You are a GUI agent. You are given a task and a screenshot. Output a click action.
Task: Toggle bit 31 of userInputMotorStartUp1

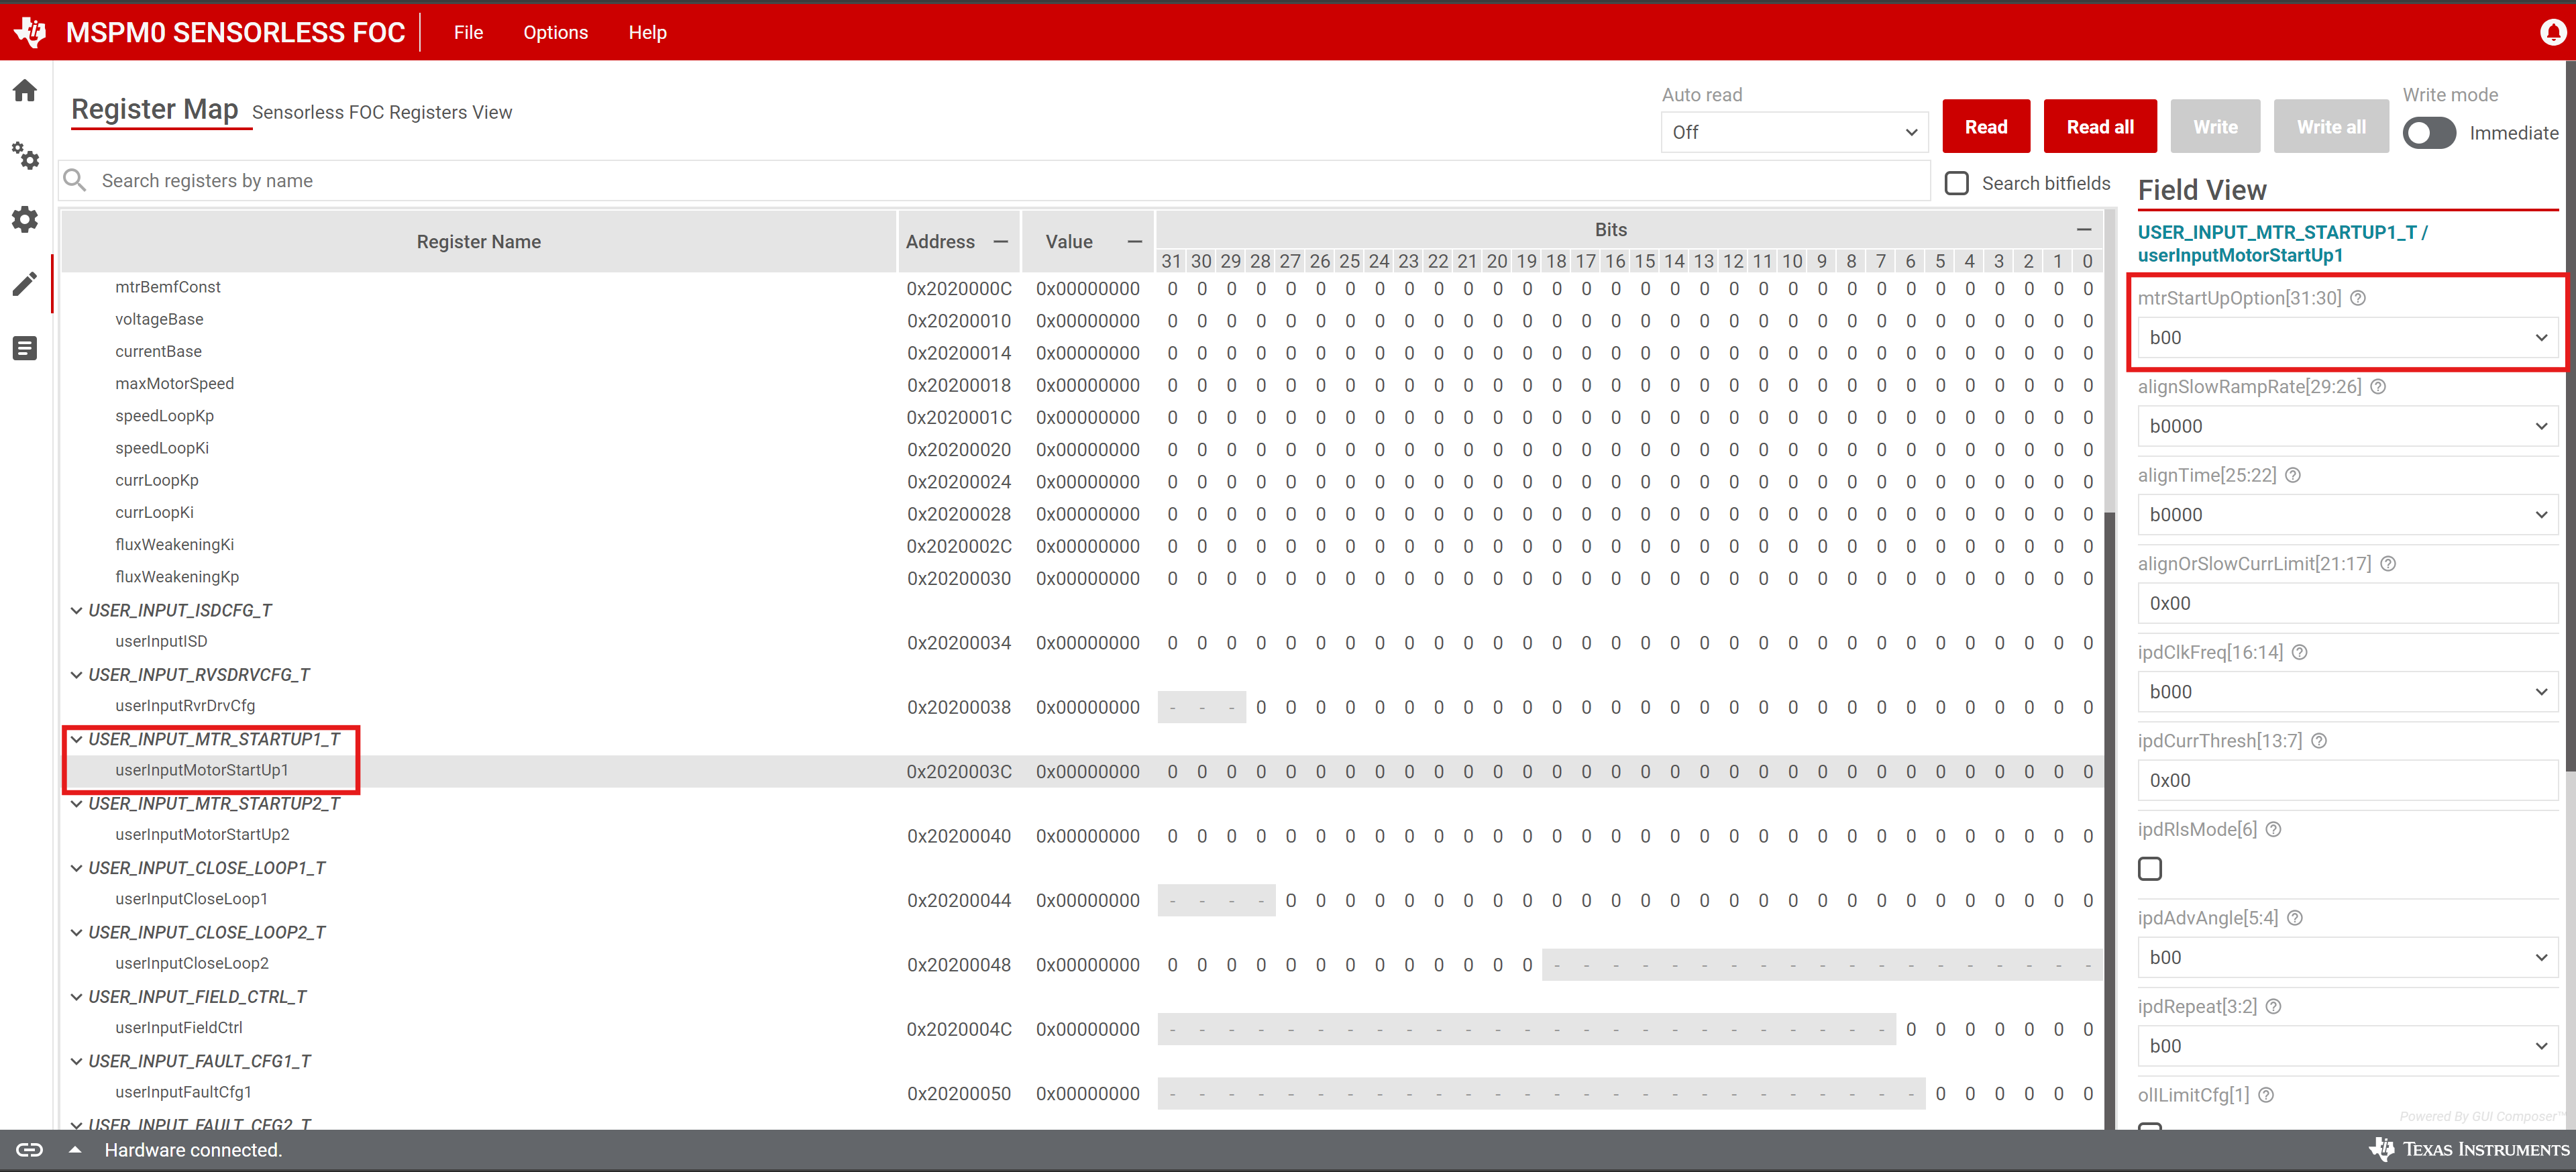tap(1172, 772)
